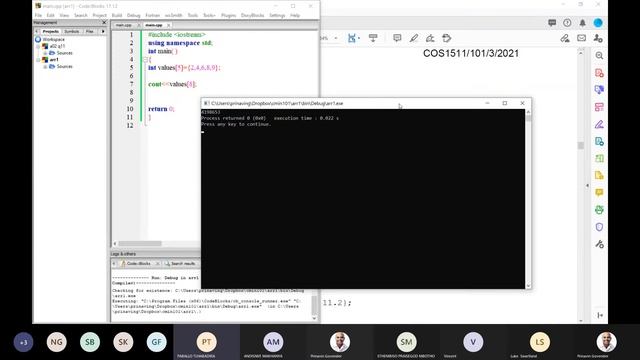Send file by email envelope icon
The height and width of the screenshot is (360, 640).
coord(581,38)
